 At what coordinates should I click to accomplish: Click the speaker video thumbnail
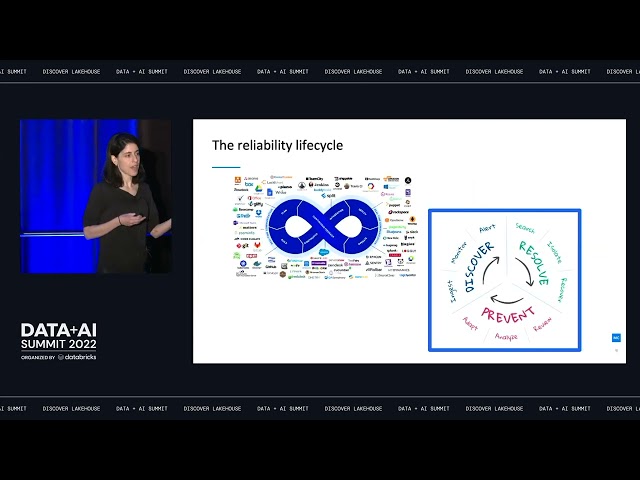96,196
